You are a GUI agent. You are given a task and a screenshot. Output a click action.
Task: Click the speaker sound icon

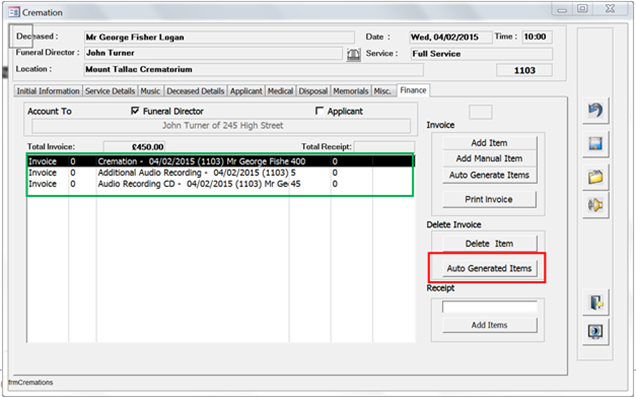click(595, 205)
